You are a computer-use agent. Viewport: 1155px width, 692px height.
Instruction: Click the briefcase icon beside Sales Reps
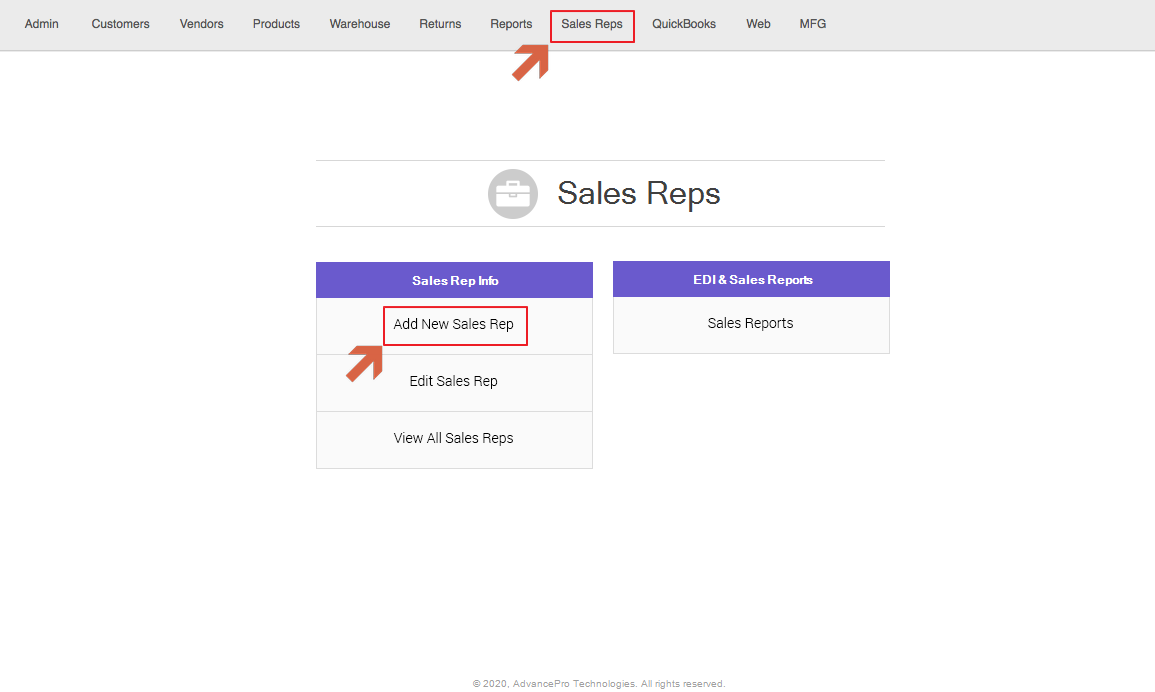click(x=513, y=194)
